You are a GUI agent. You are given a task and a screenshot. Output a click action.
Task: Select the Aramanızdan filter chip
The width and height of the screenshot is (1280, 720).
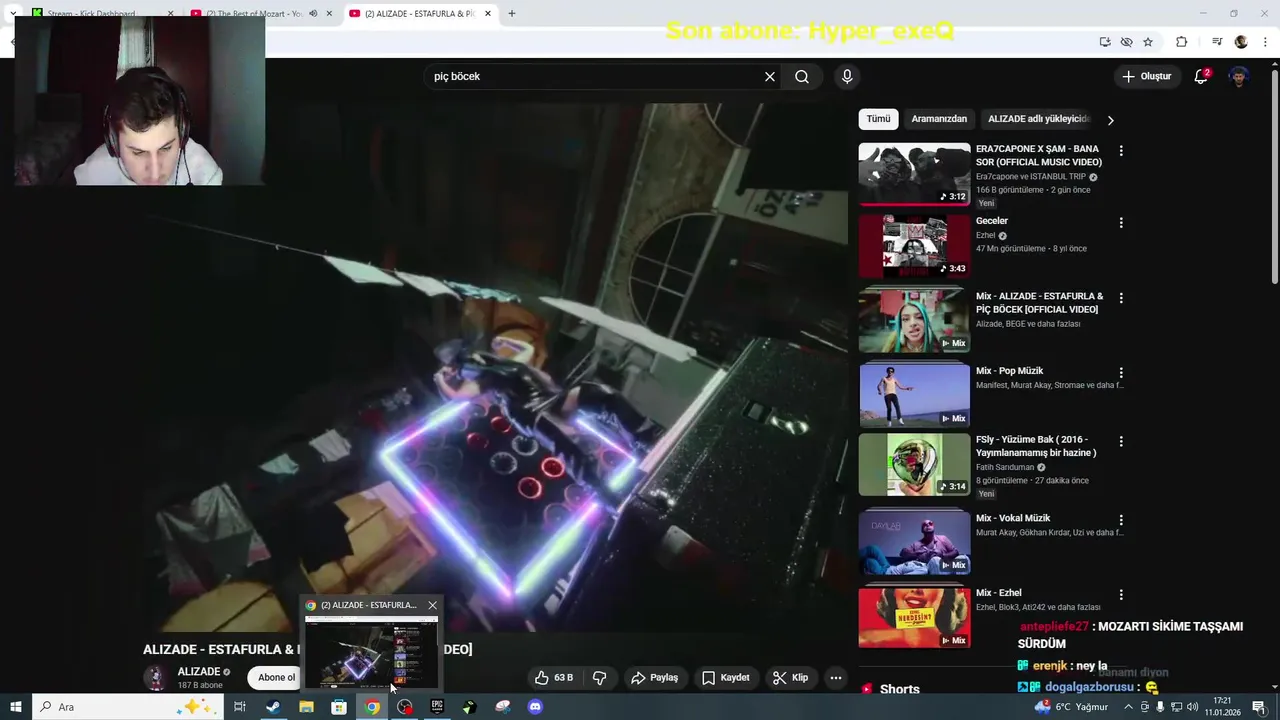click(x=939, y=119)
